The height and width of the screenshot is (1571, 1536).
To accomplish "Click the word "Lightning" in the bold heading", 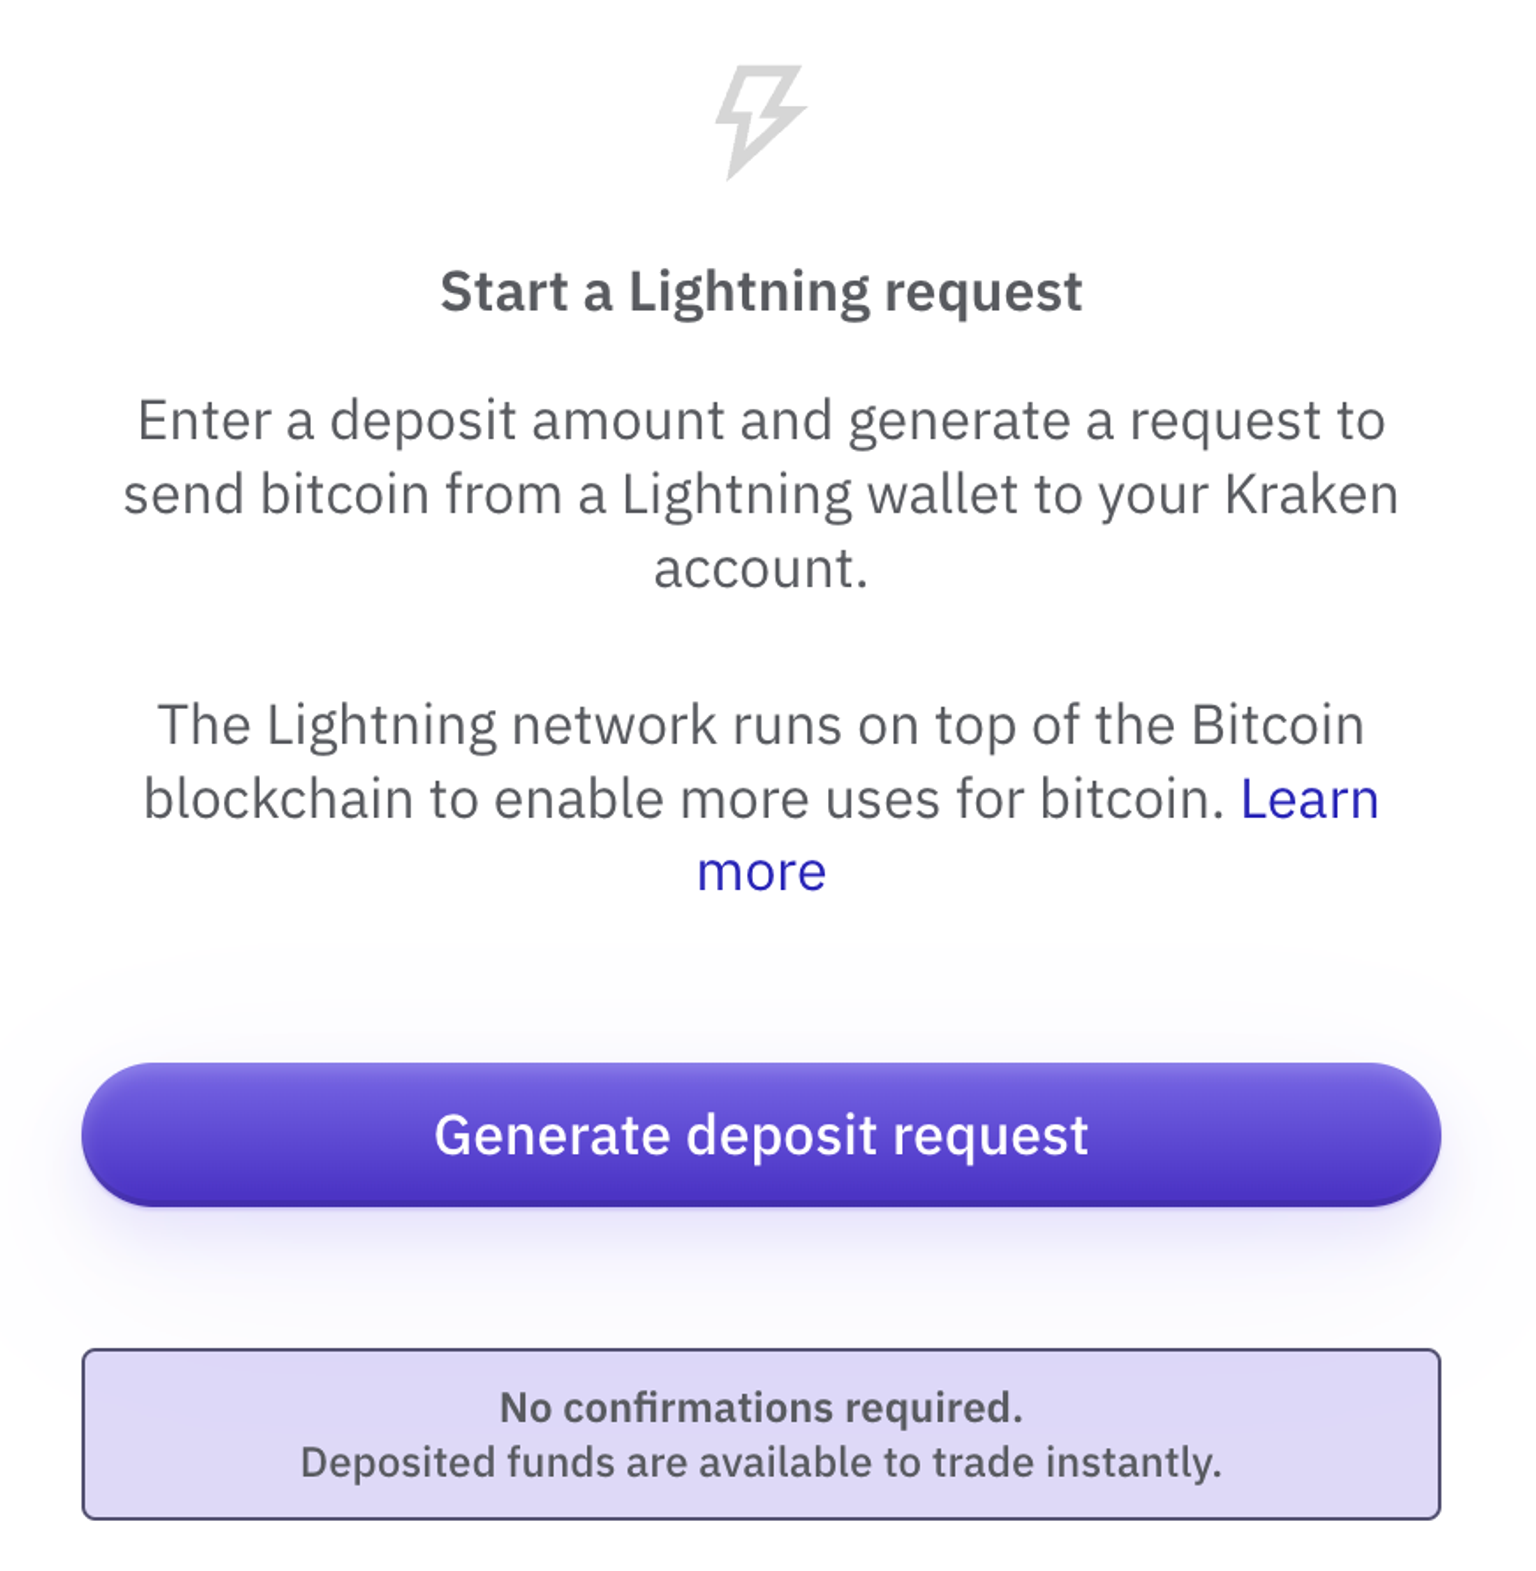I will (x=748, y=292).
